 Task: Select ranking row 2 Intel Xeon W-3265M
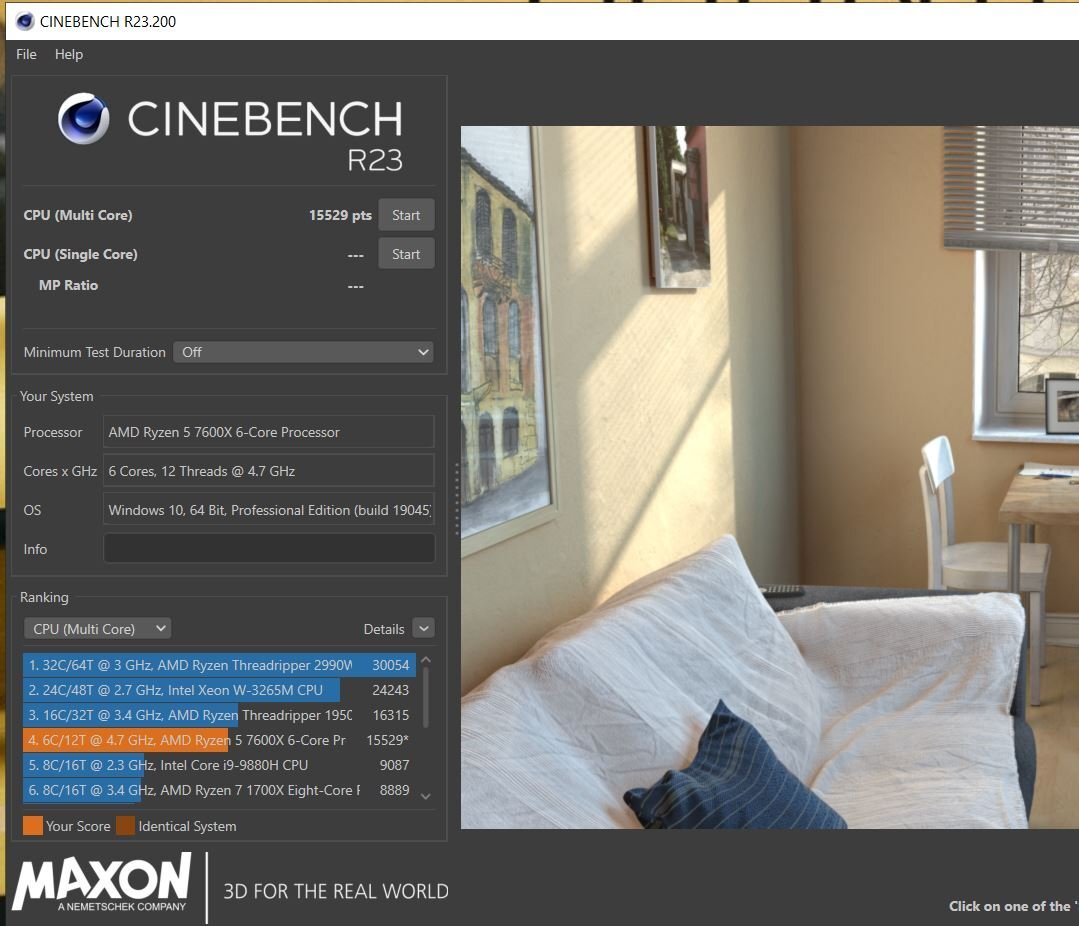click(x=219, y=690)
